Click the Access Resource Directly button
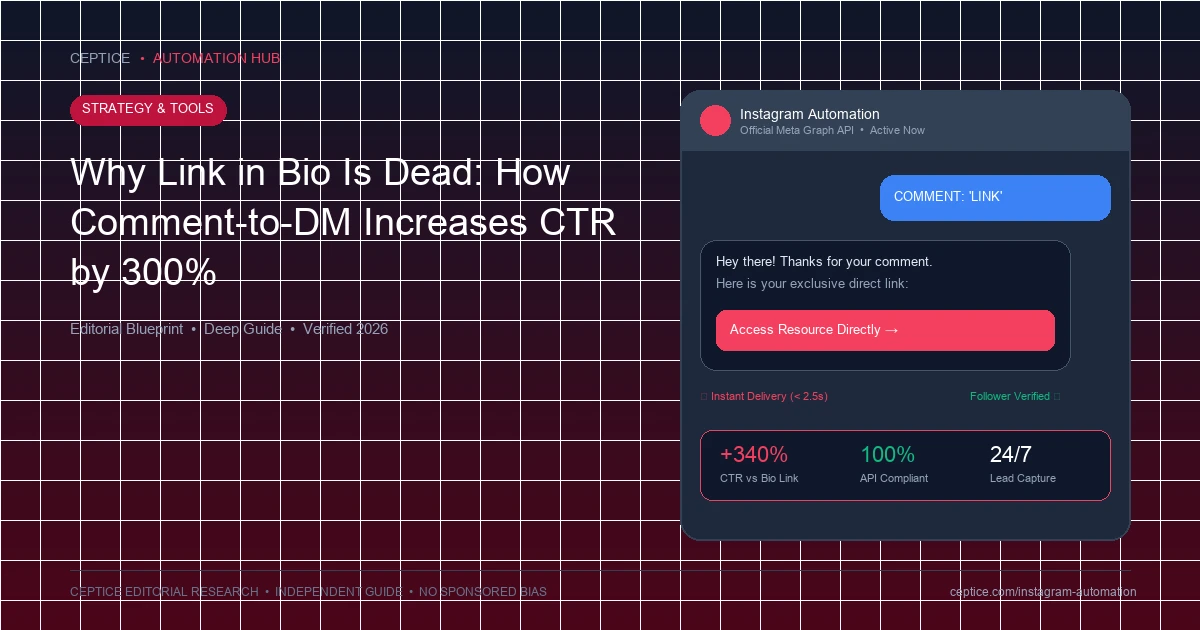1200x630 pixels. pos(885,330)
